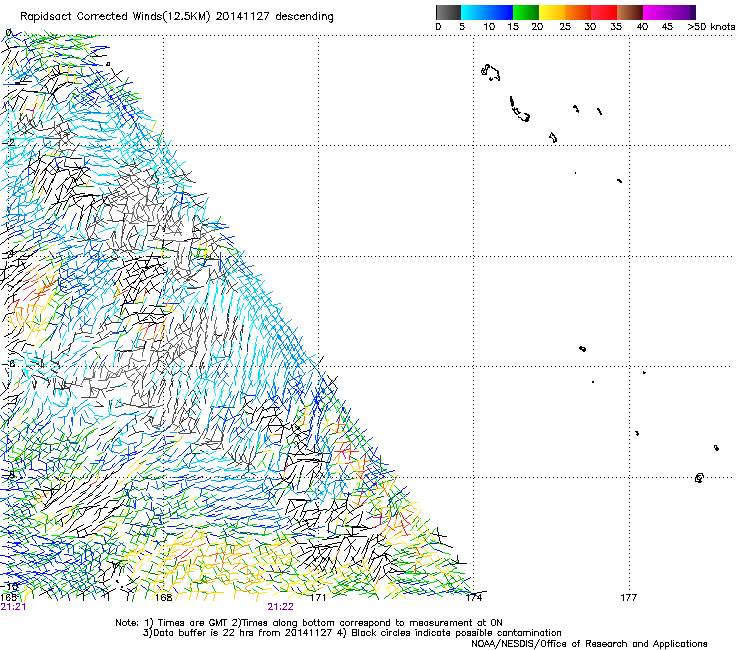Click the 'NOAA/NESDIS/Office of Research and Applications' credit
740x650 pixels.
point(589,644)
